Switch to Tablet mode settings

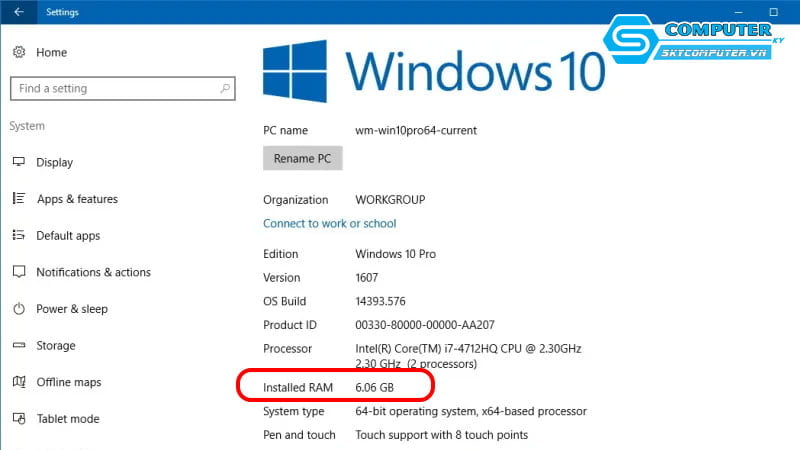[x=68, y=419]
